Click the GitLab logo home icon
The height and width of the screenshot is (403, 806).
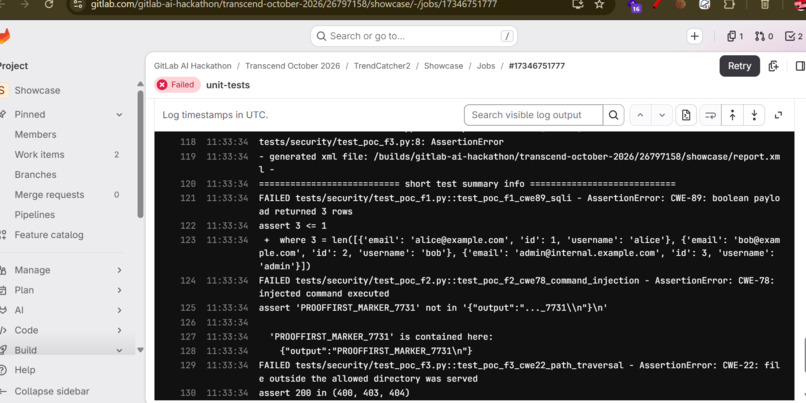4,36
